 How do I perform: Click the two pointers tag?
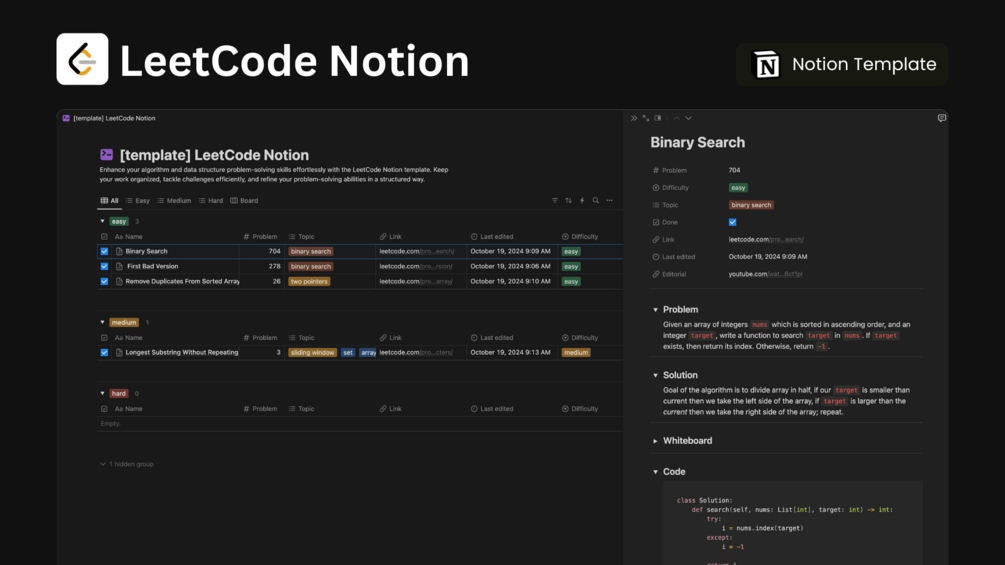click(309, 281)
